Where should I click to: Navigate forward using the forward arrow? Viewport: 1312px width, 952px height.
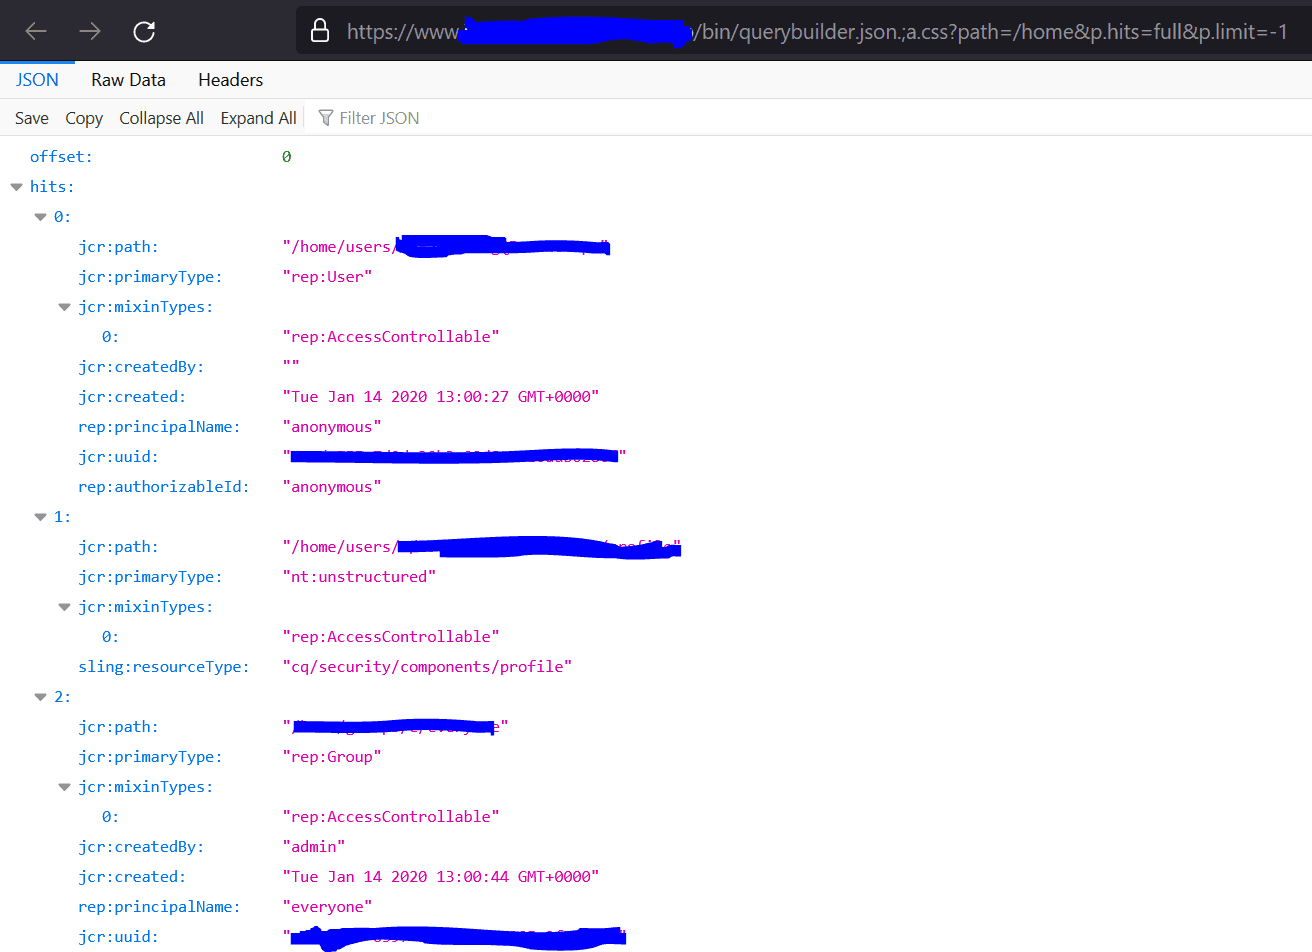pyautogui.click(x=91, y=31)
